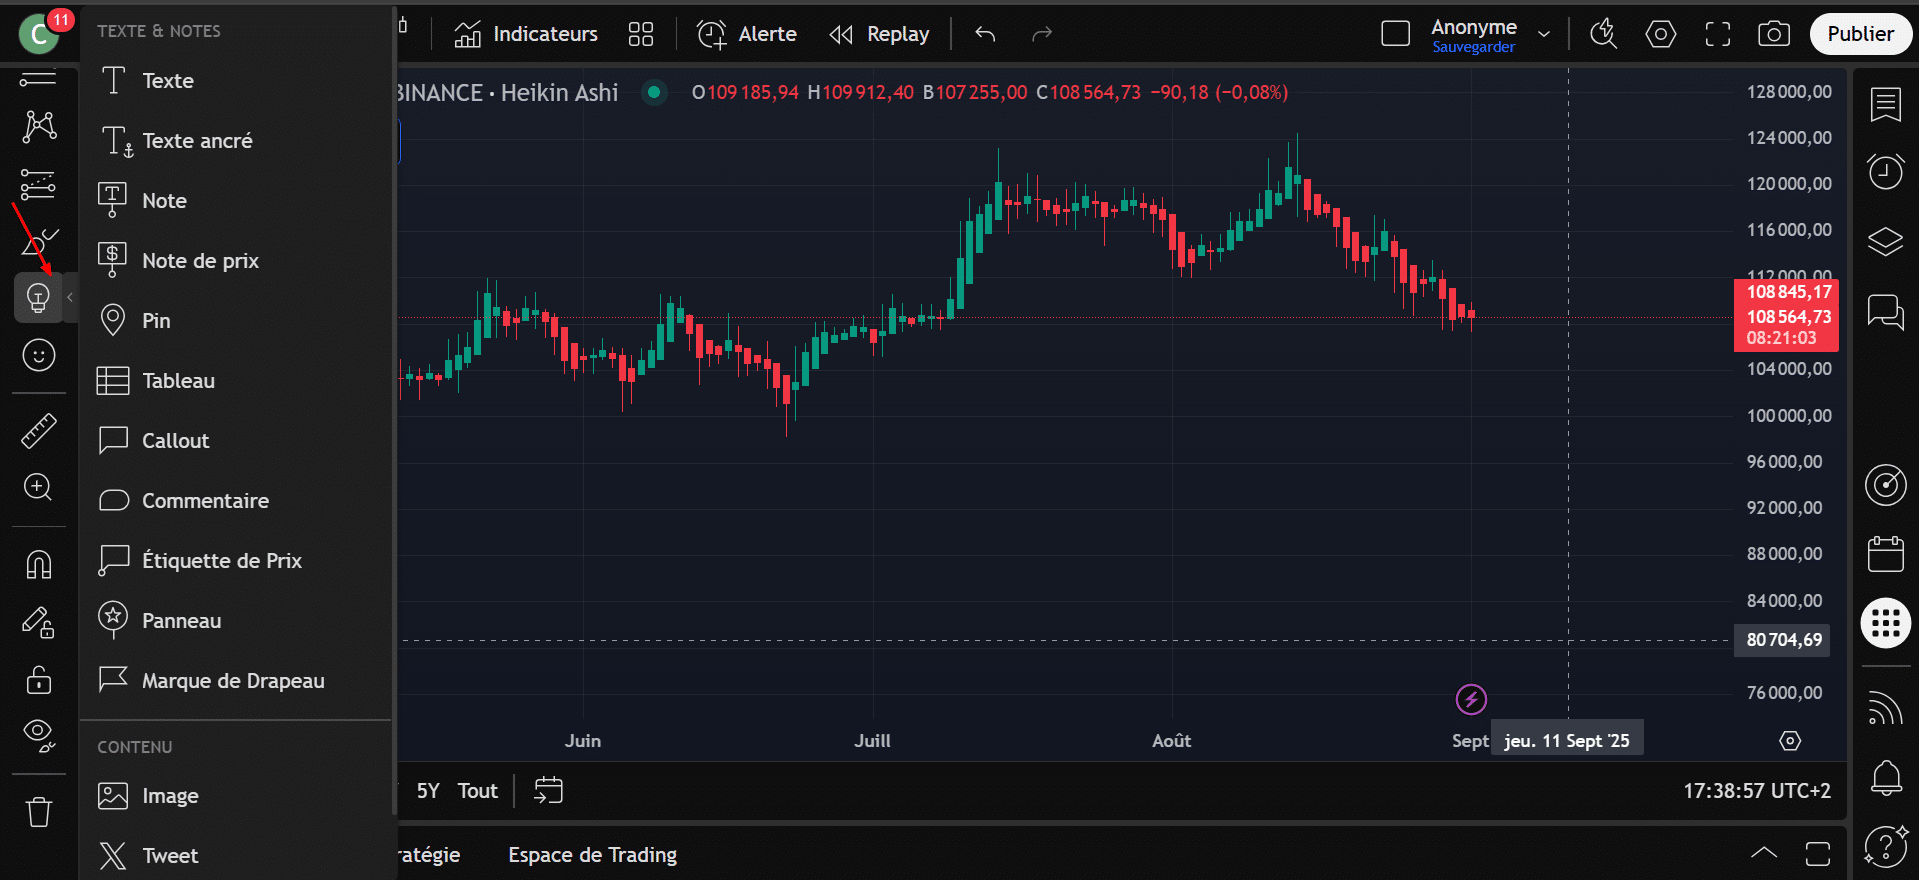The image size is (1919, 880).
Task: Select Note de prix from menu
Action: tap(200, 261)
